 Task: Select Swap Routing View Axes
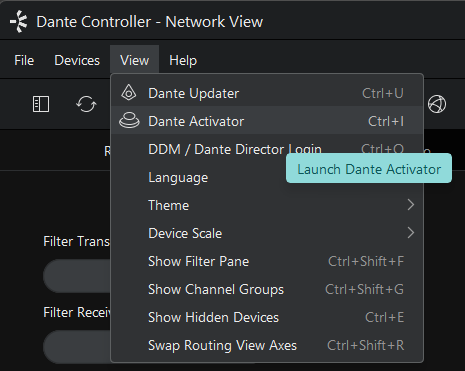click(x=267, y=345)
